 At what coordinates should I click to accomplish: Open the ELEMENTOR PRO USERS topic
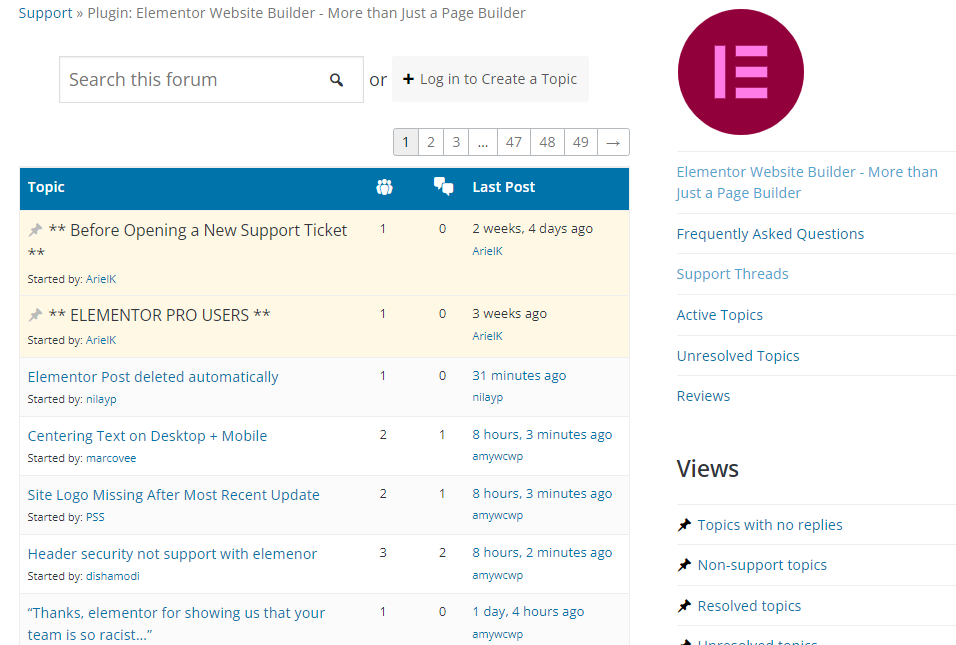click(x=159, y=315)
